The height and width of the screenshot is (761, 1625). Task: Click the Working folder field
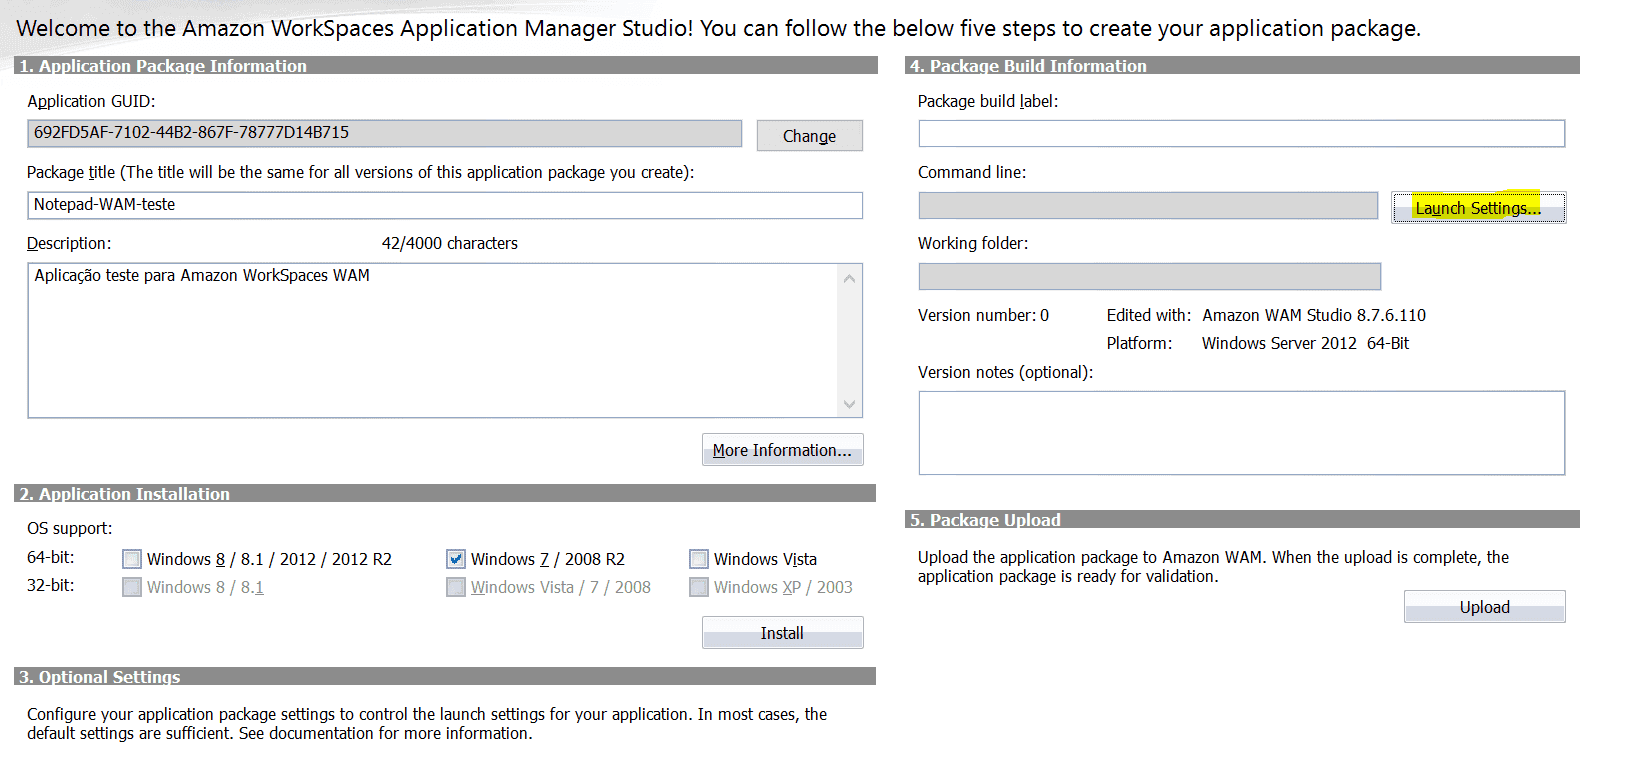1149,277
